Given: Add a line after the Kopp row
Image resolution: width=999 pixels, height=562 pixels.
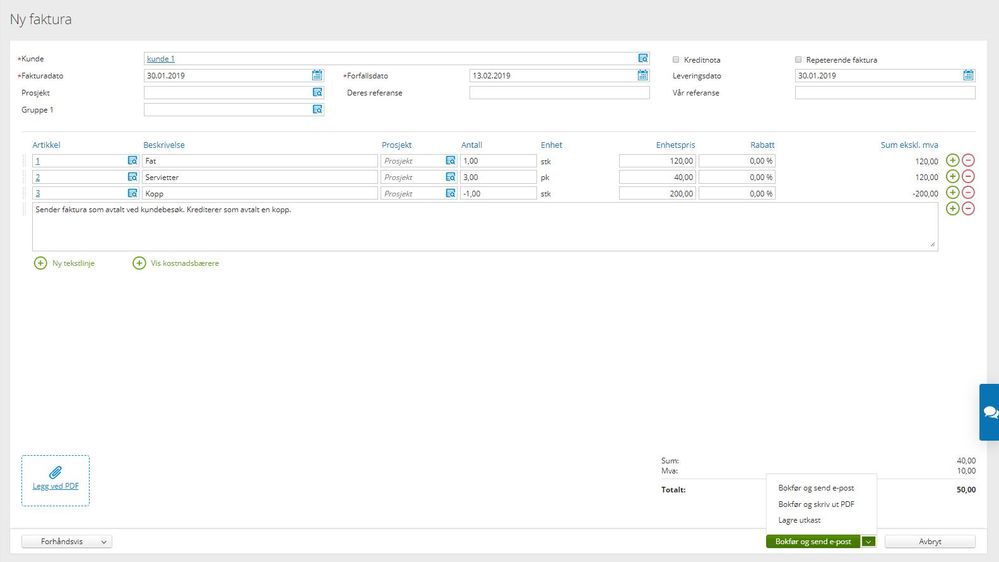Looking at the screenshot, I should [x=952, y=192].
